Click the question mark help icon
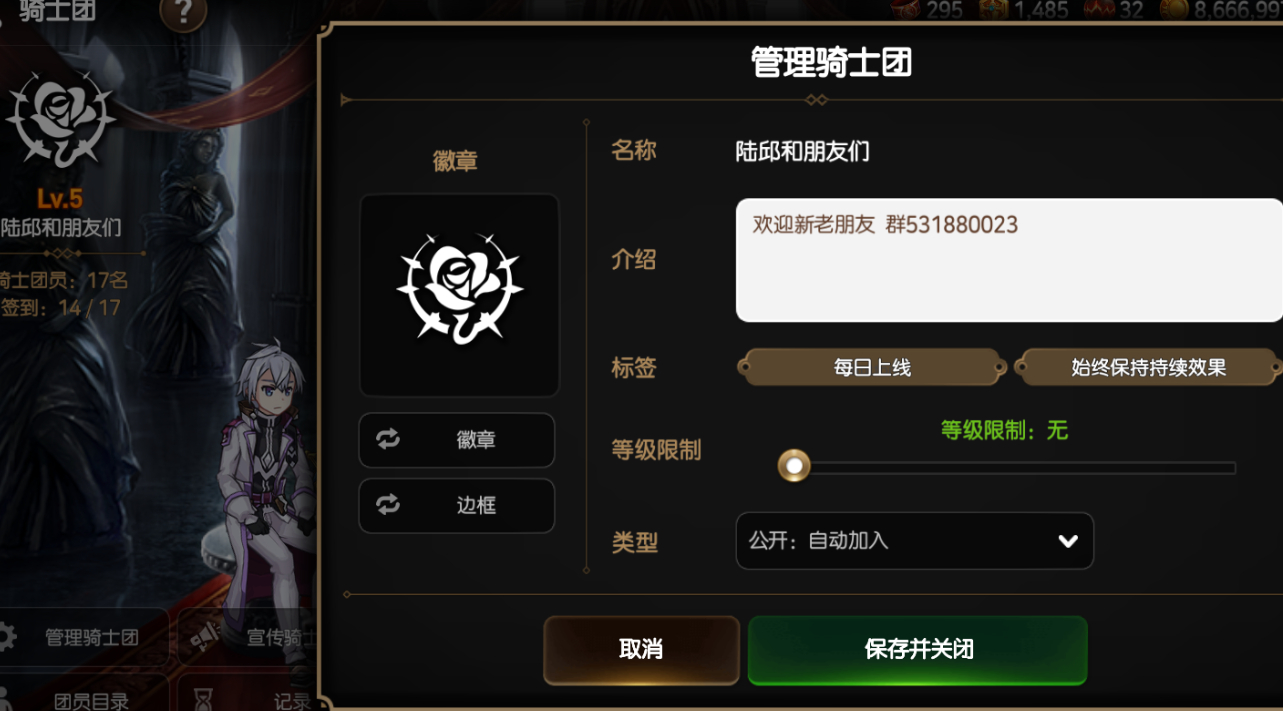Screen dimensions: 1283x711 (183, 12)
